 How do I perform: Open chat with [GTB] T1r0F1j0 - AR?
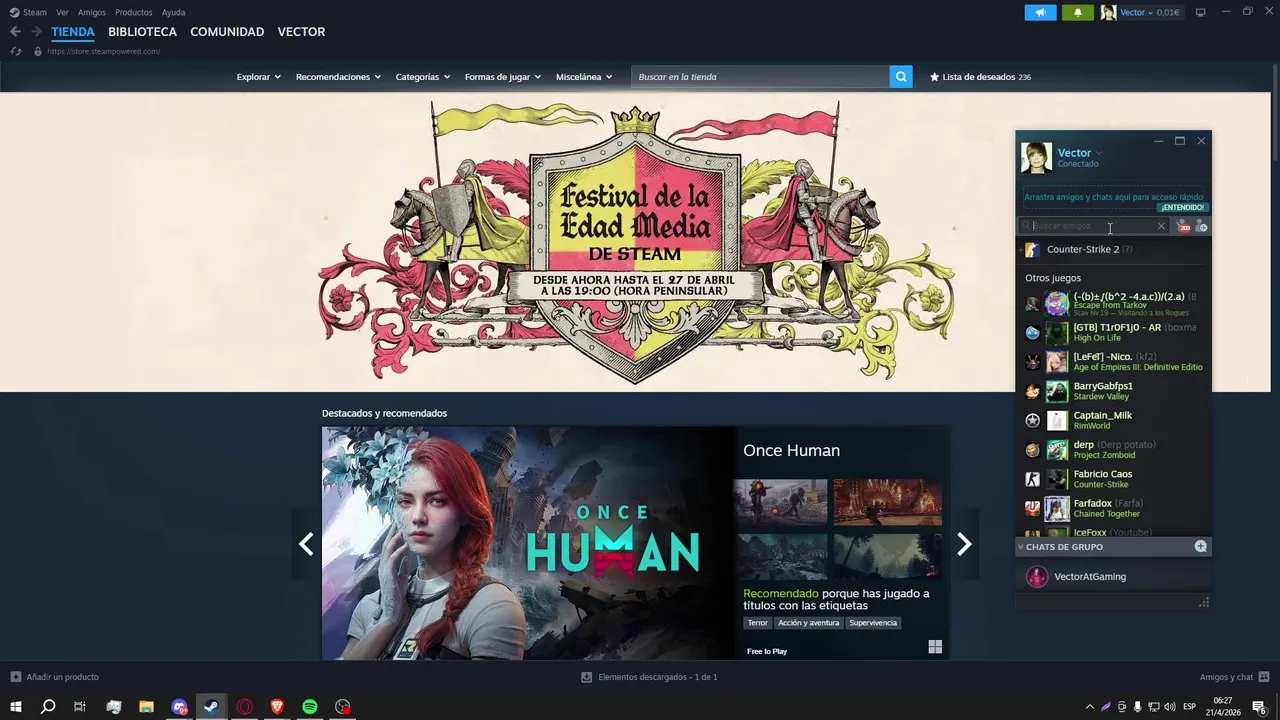(1114, 332)
